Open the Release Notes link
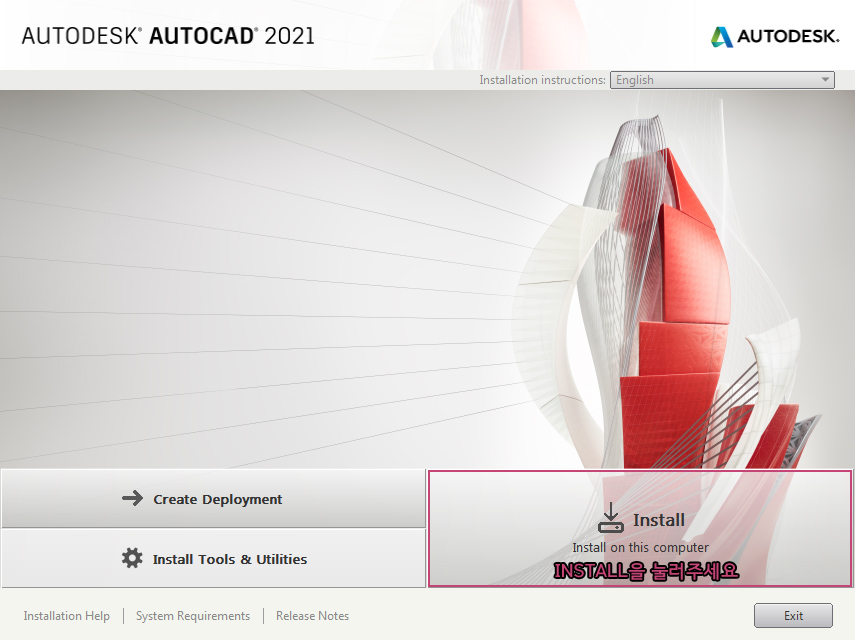The width and height of the screenshot is (855, 640). 312,615
